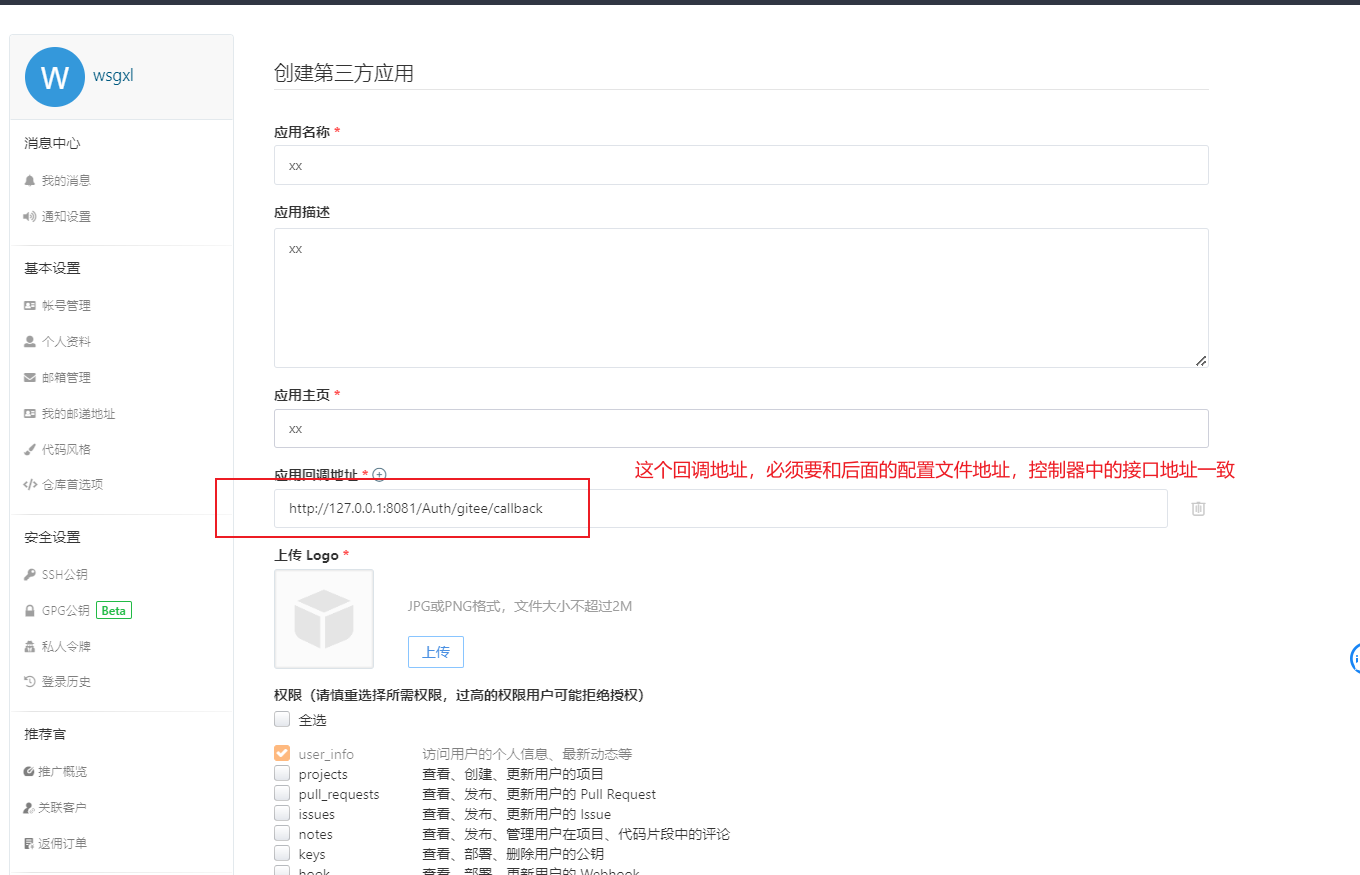Click the 应用名称 input field
Screen dimensions: 1360x875
[x=740, y=165]
